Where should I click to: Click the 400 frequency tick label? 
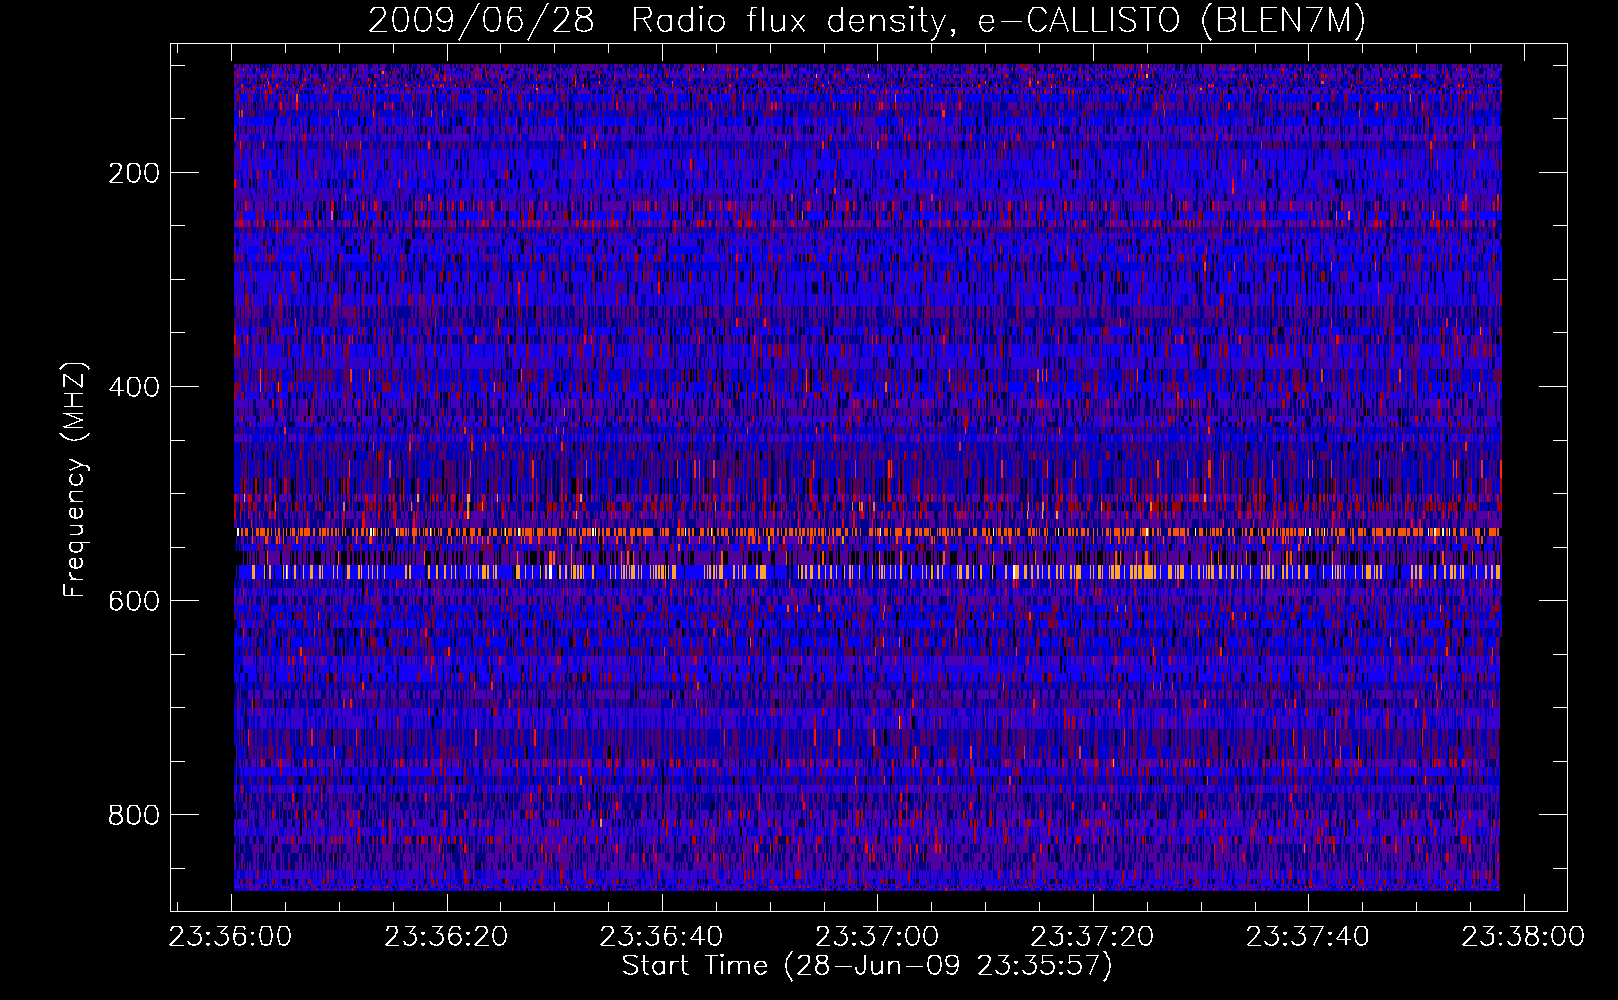(x=134, y=387)
